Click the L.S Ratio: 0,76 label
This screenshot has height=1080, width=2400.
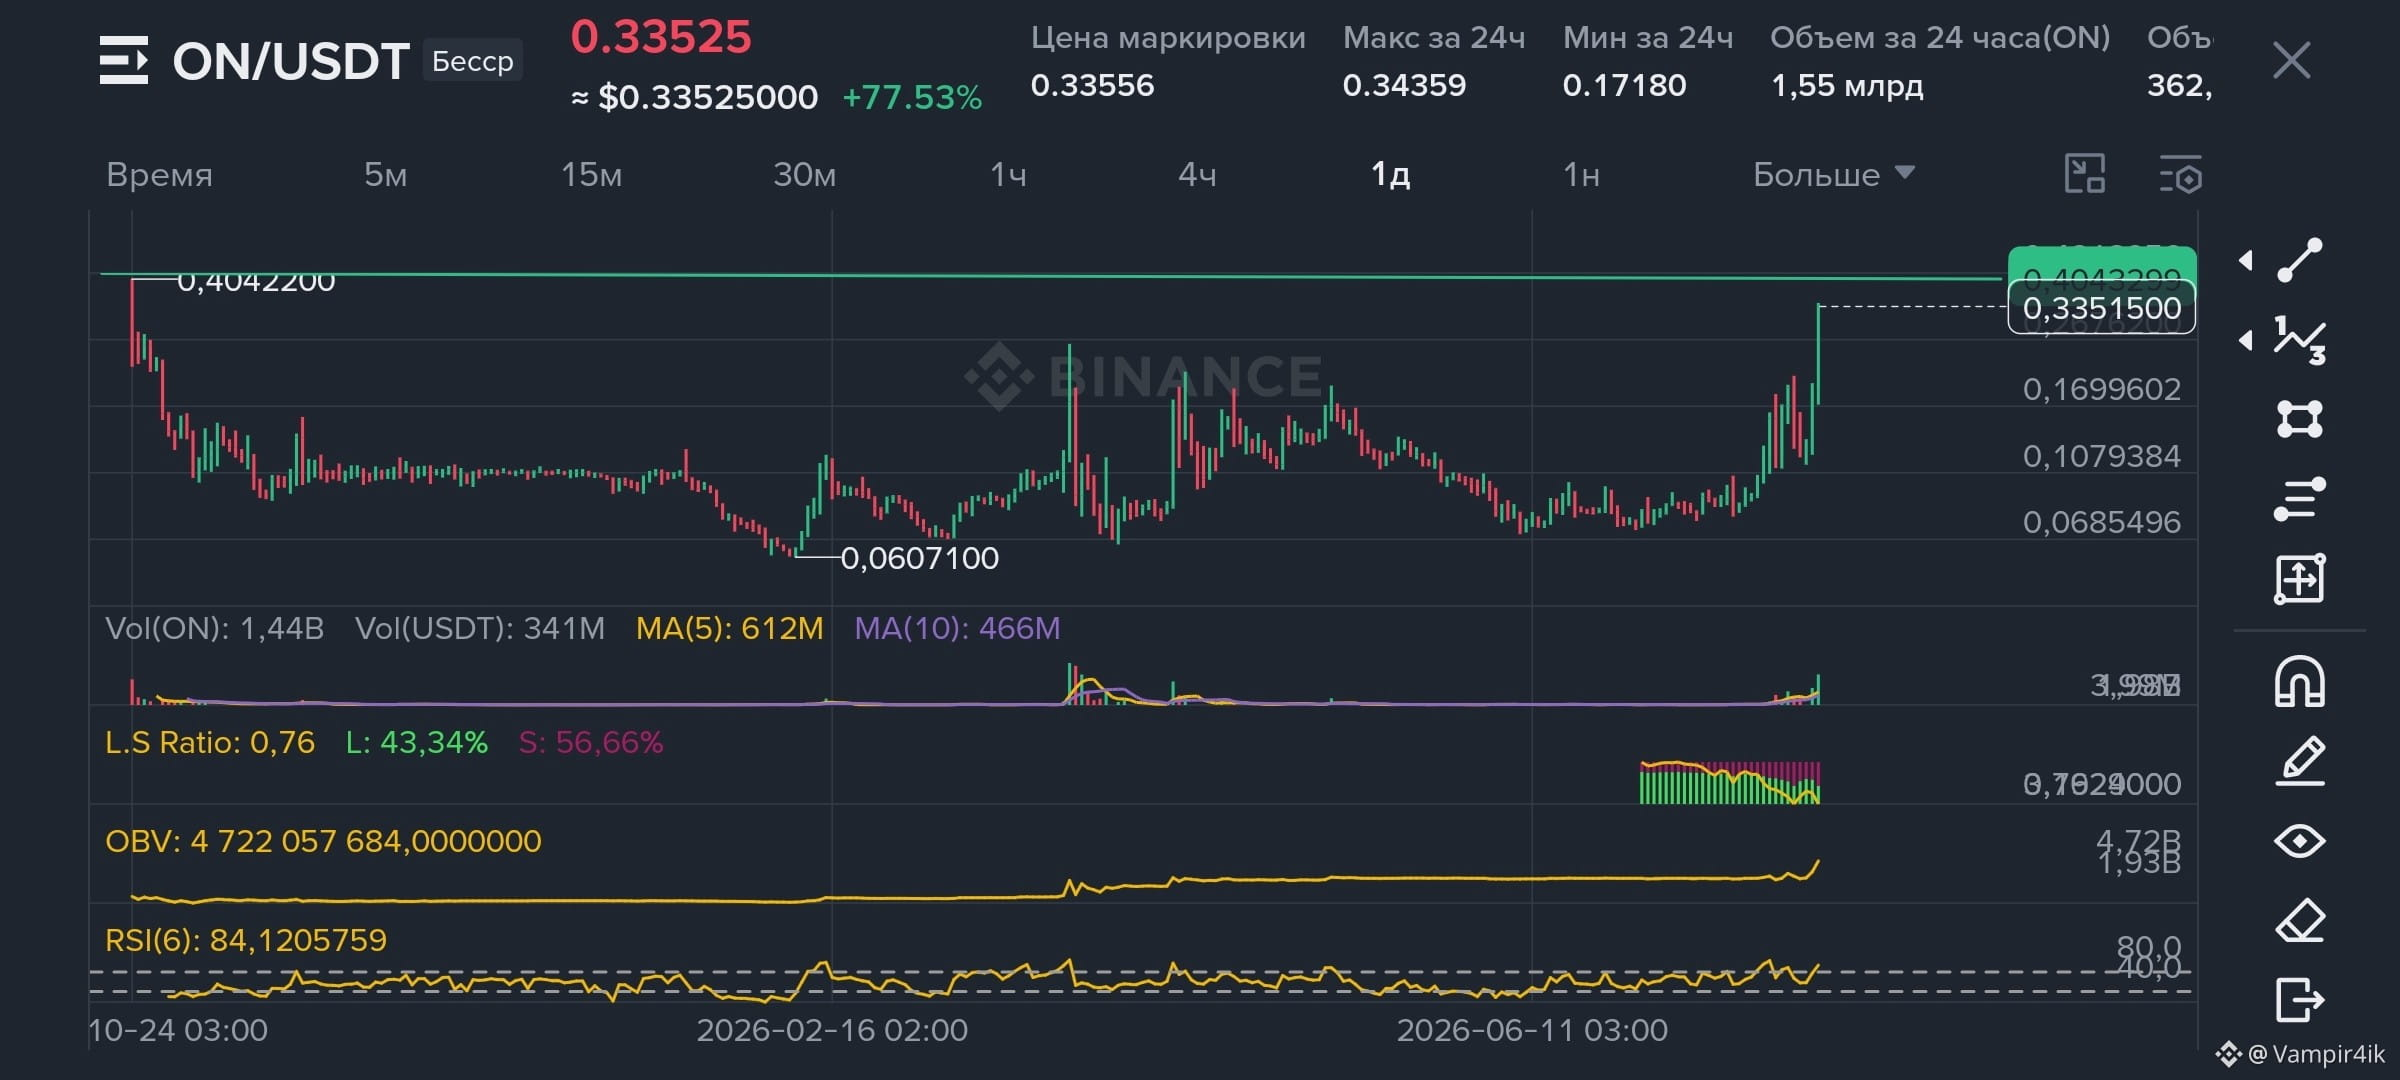210,743
